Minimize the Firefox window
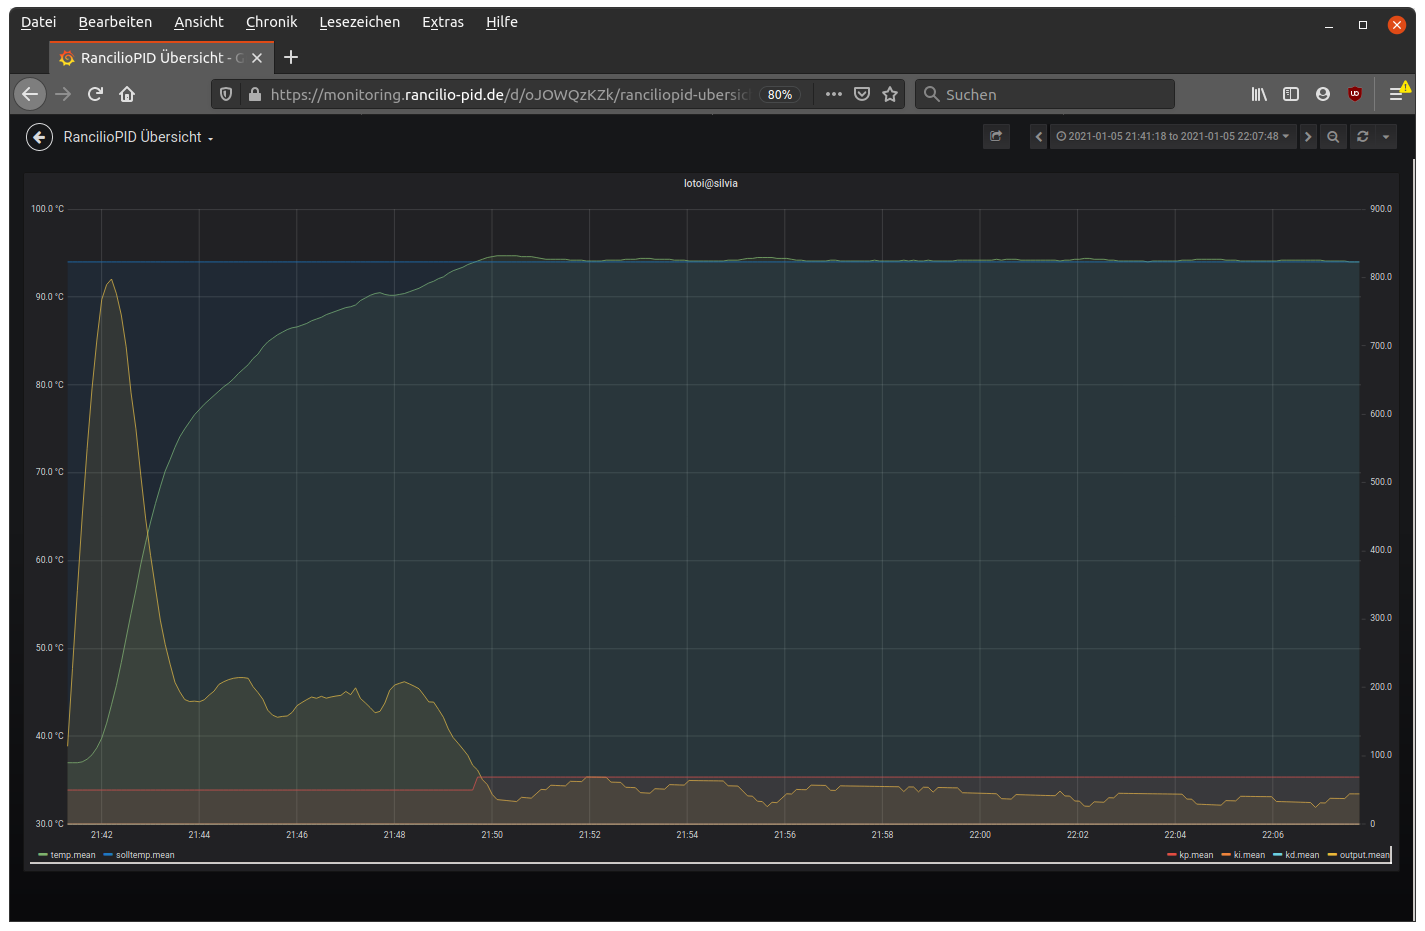 [x=1329, y=25]
